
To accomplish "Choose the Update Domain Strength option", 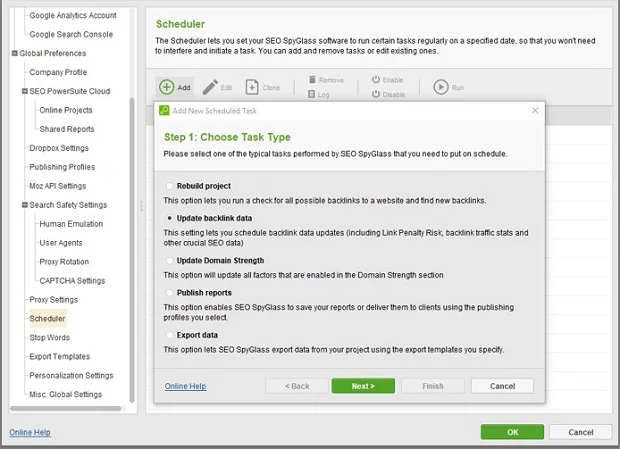I will 169,260.
